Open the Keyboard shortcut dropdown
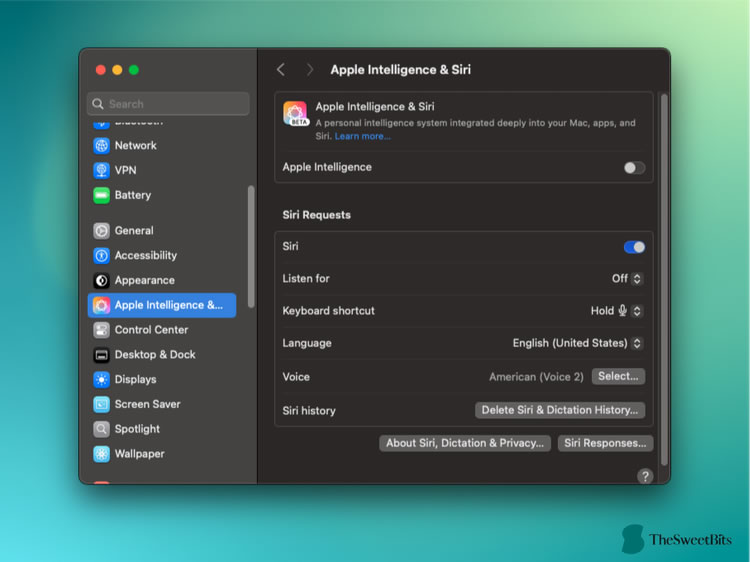Screen dimensions: 750x562 pyautogui.click(x=617, y=311)
